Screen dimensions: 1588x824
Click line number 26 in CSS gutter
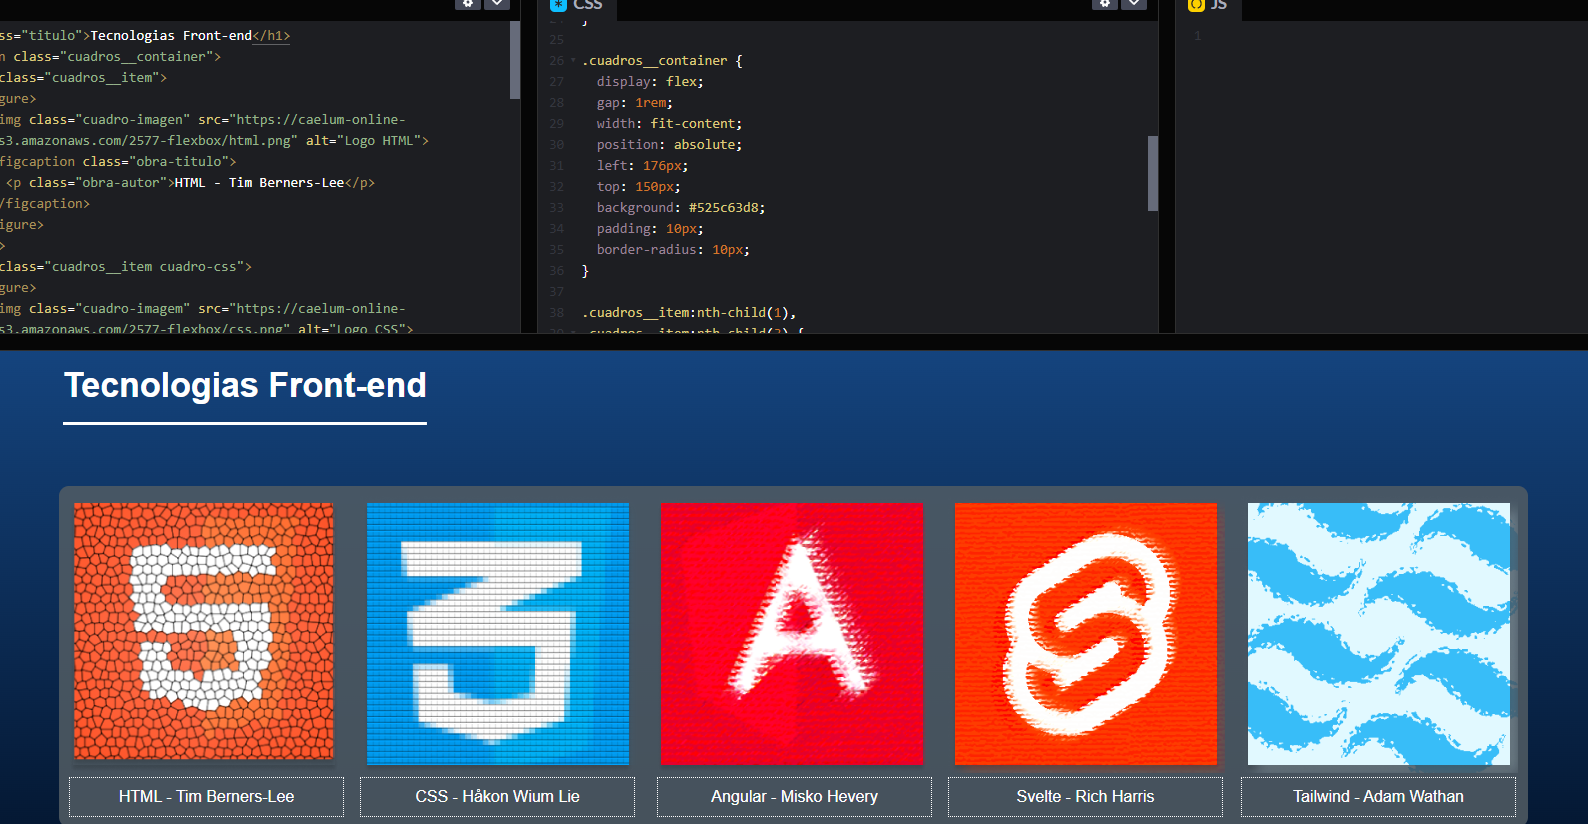(x=556, y=61)
